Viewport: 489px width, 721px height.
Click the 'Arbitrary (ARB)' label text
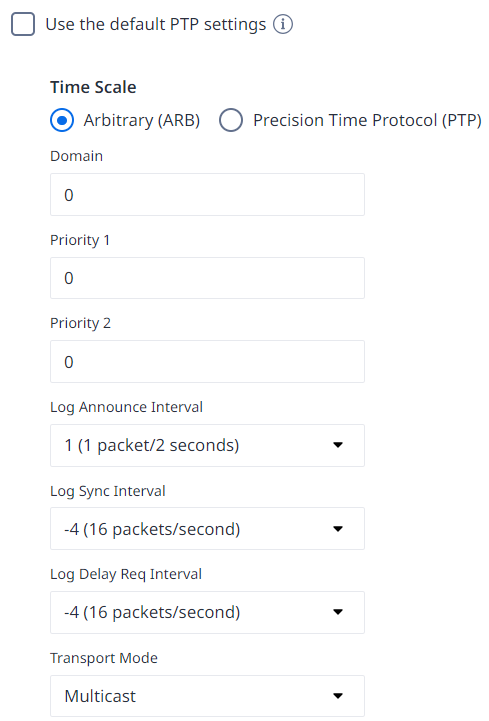(x=142, y=120)
